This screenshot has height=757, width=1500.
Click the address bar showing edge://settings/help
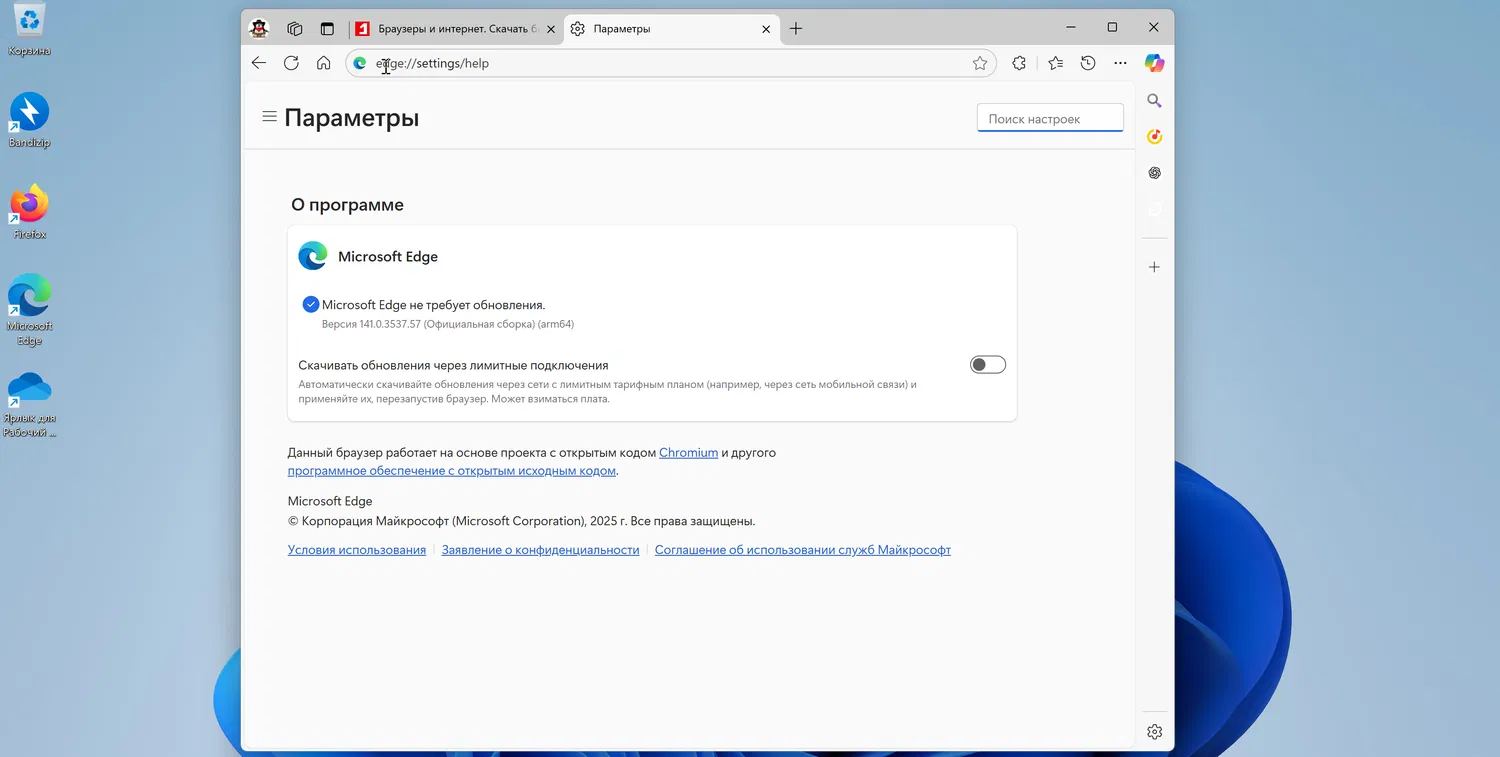coord(671,63)
